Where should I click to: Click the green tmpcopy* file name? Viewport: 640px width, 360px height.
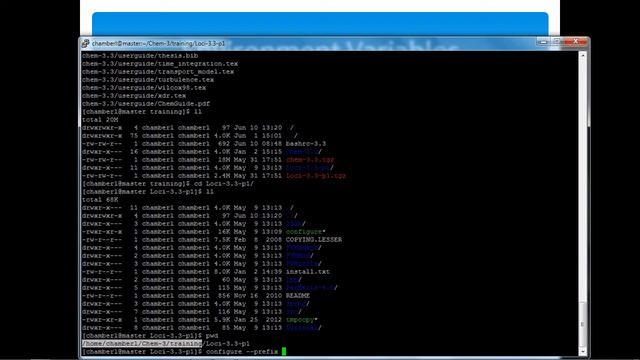(301, 320)
